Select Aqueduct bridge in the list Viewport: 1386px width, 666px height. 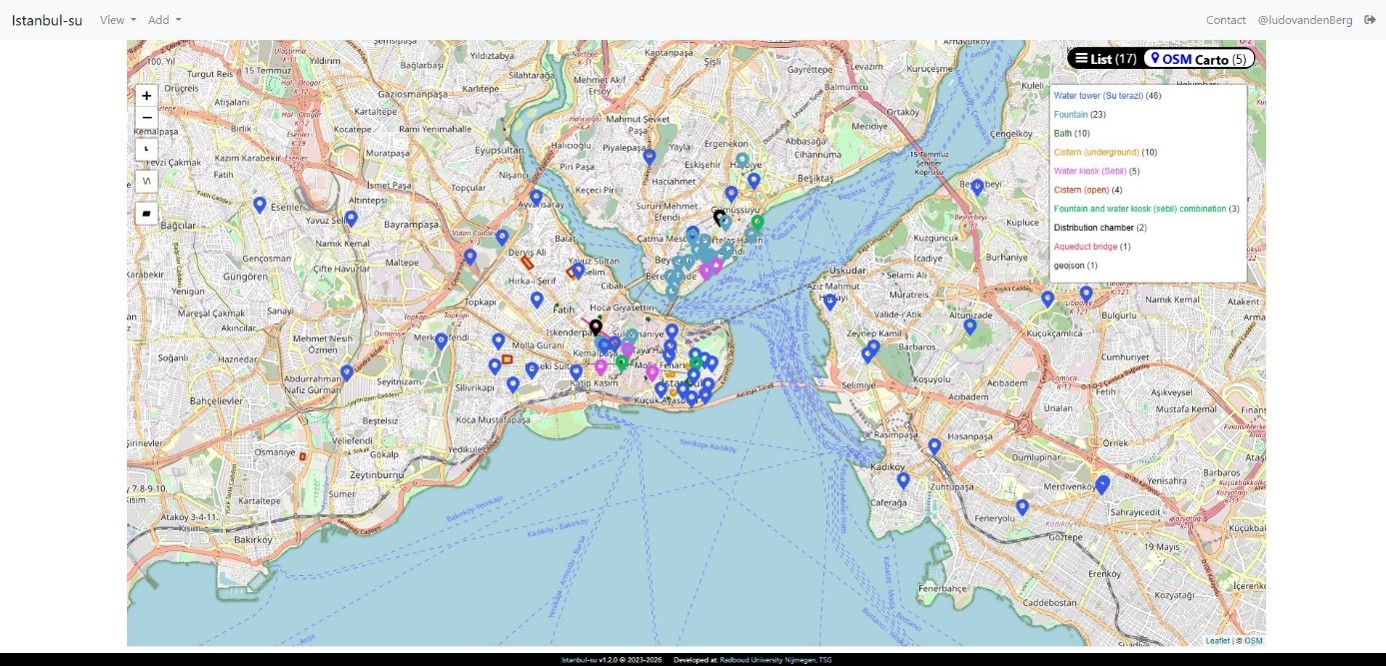[1092, 246]
